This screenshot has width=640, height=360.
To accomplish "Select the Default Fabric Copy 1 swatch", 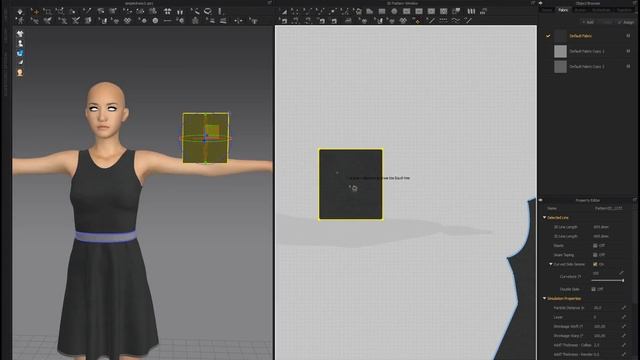I will 560,51.
